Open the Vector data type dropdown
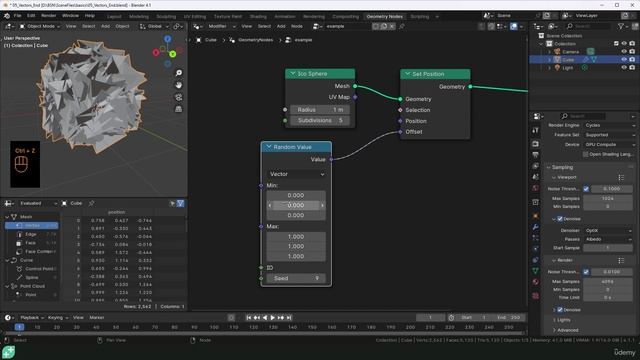This screenshot has height=360, width=640. coord(296,174)
